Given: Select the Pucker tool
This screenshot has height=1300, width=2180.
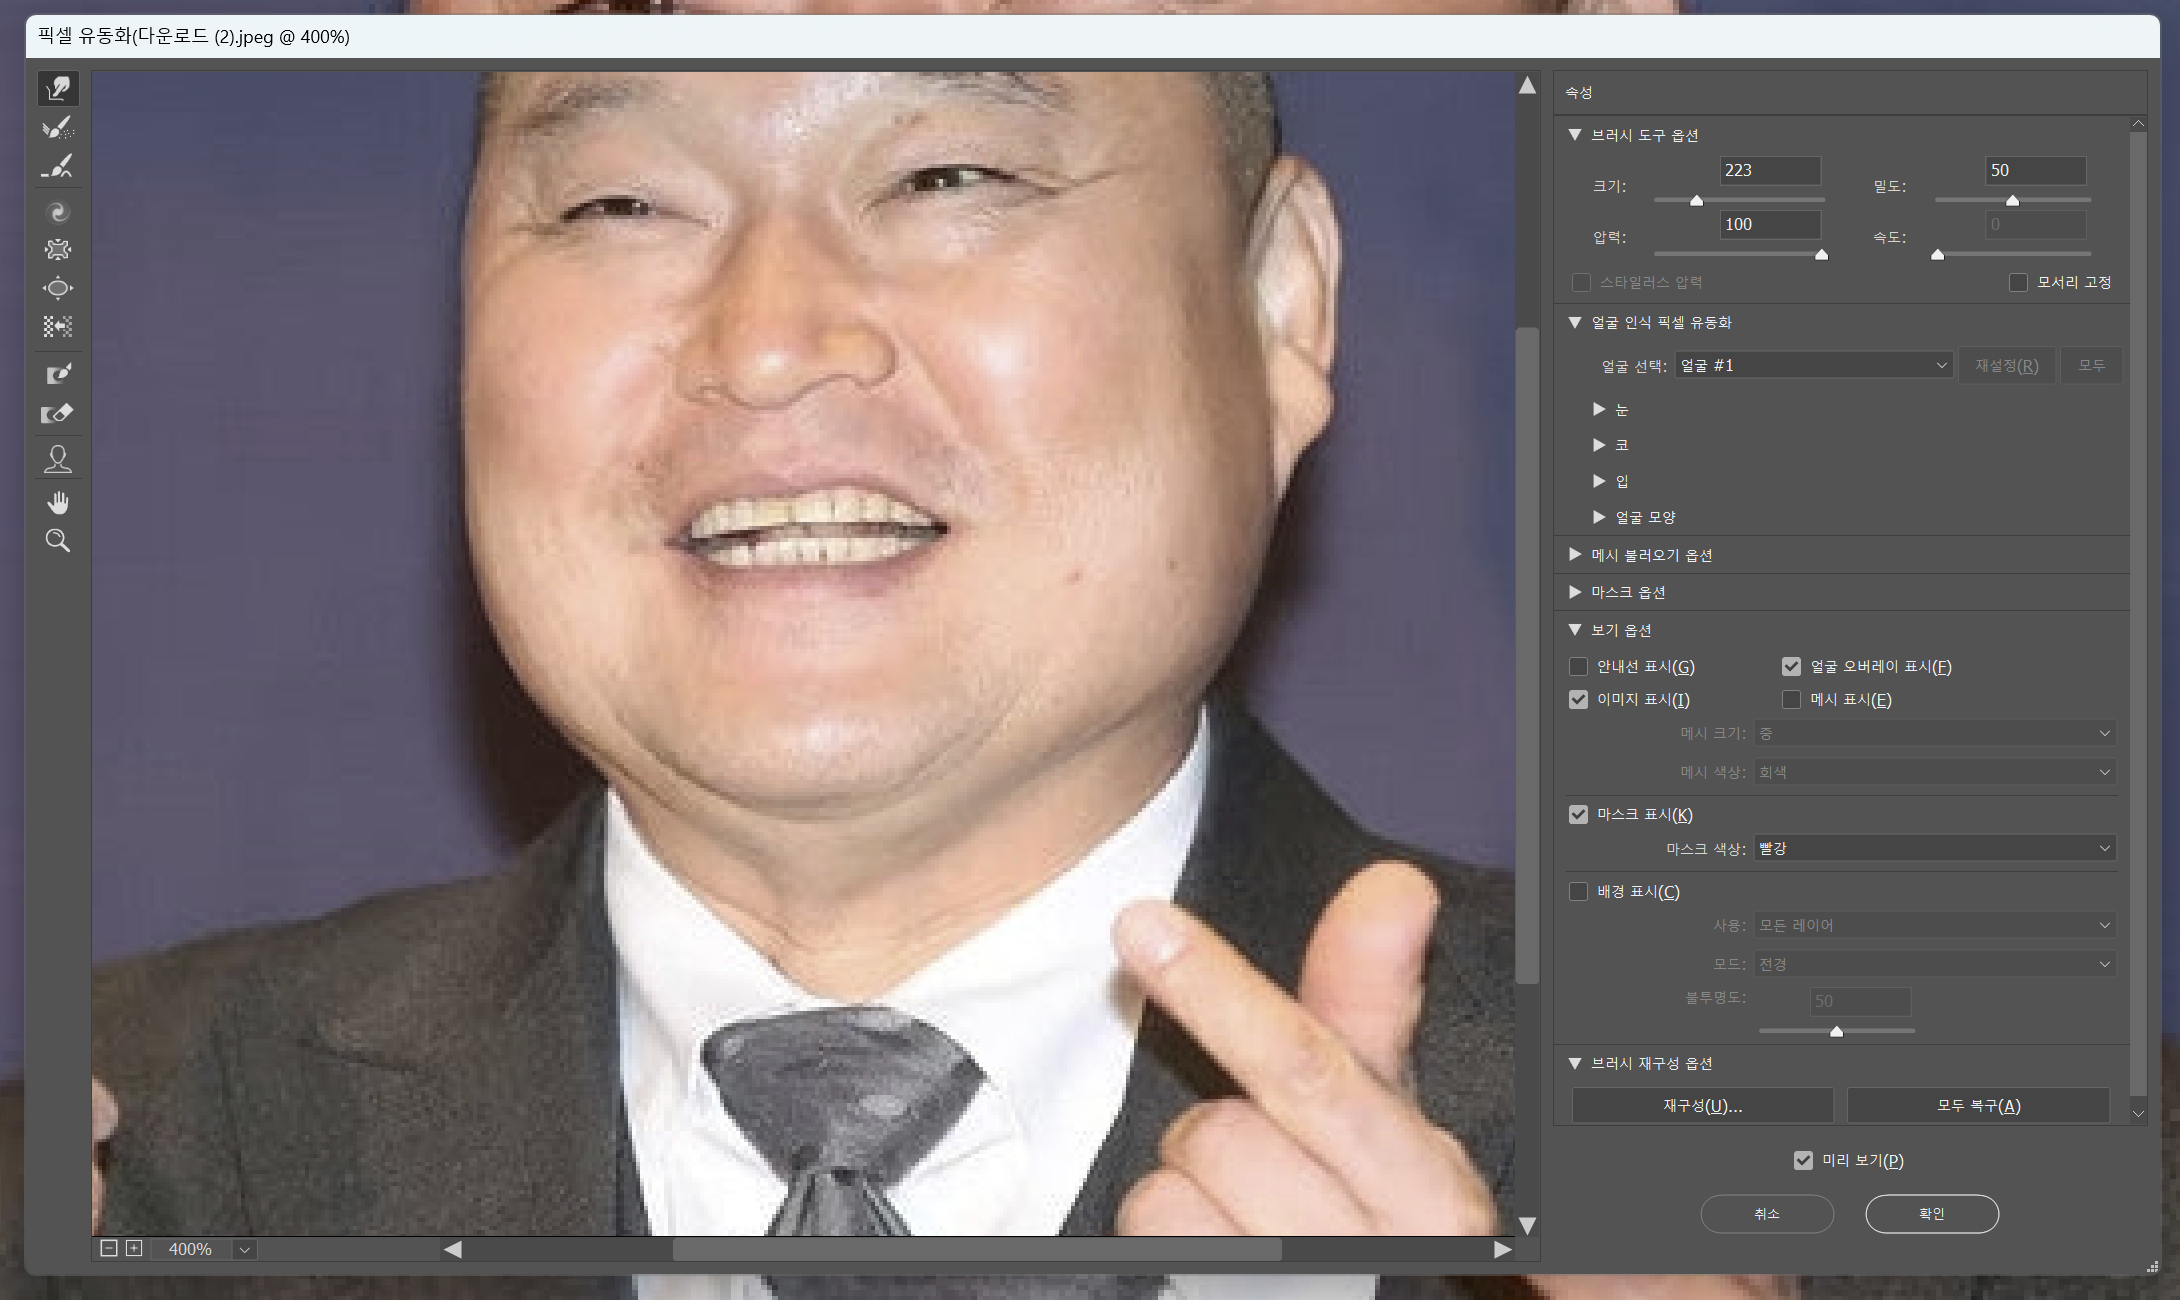Looking at the screenshot, I should point(58,250).
